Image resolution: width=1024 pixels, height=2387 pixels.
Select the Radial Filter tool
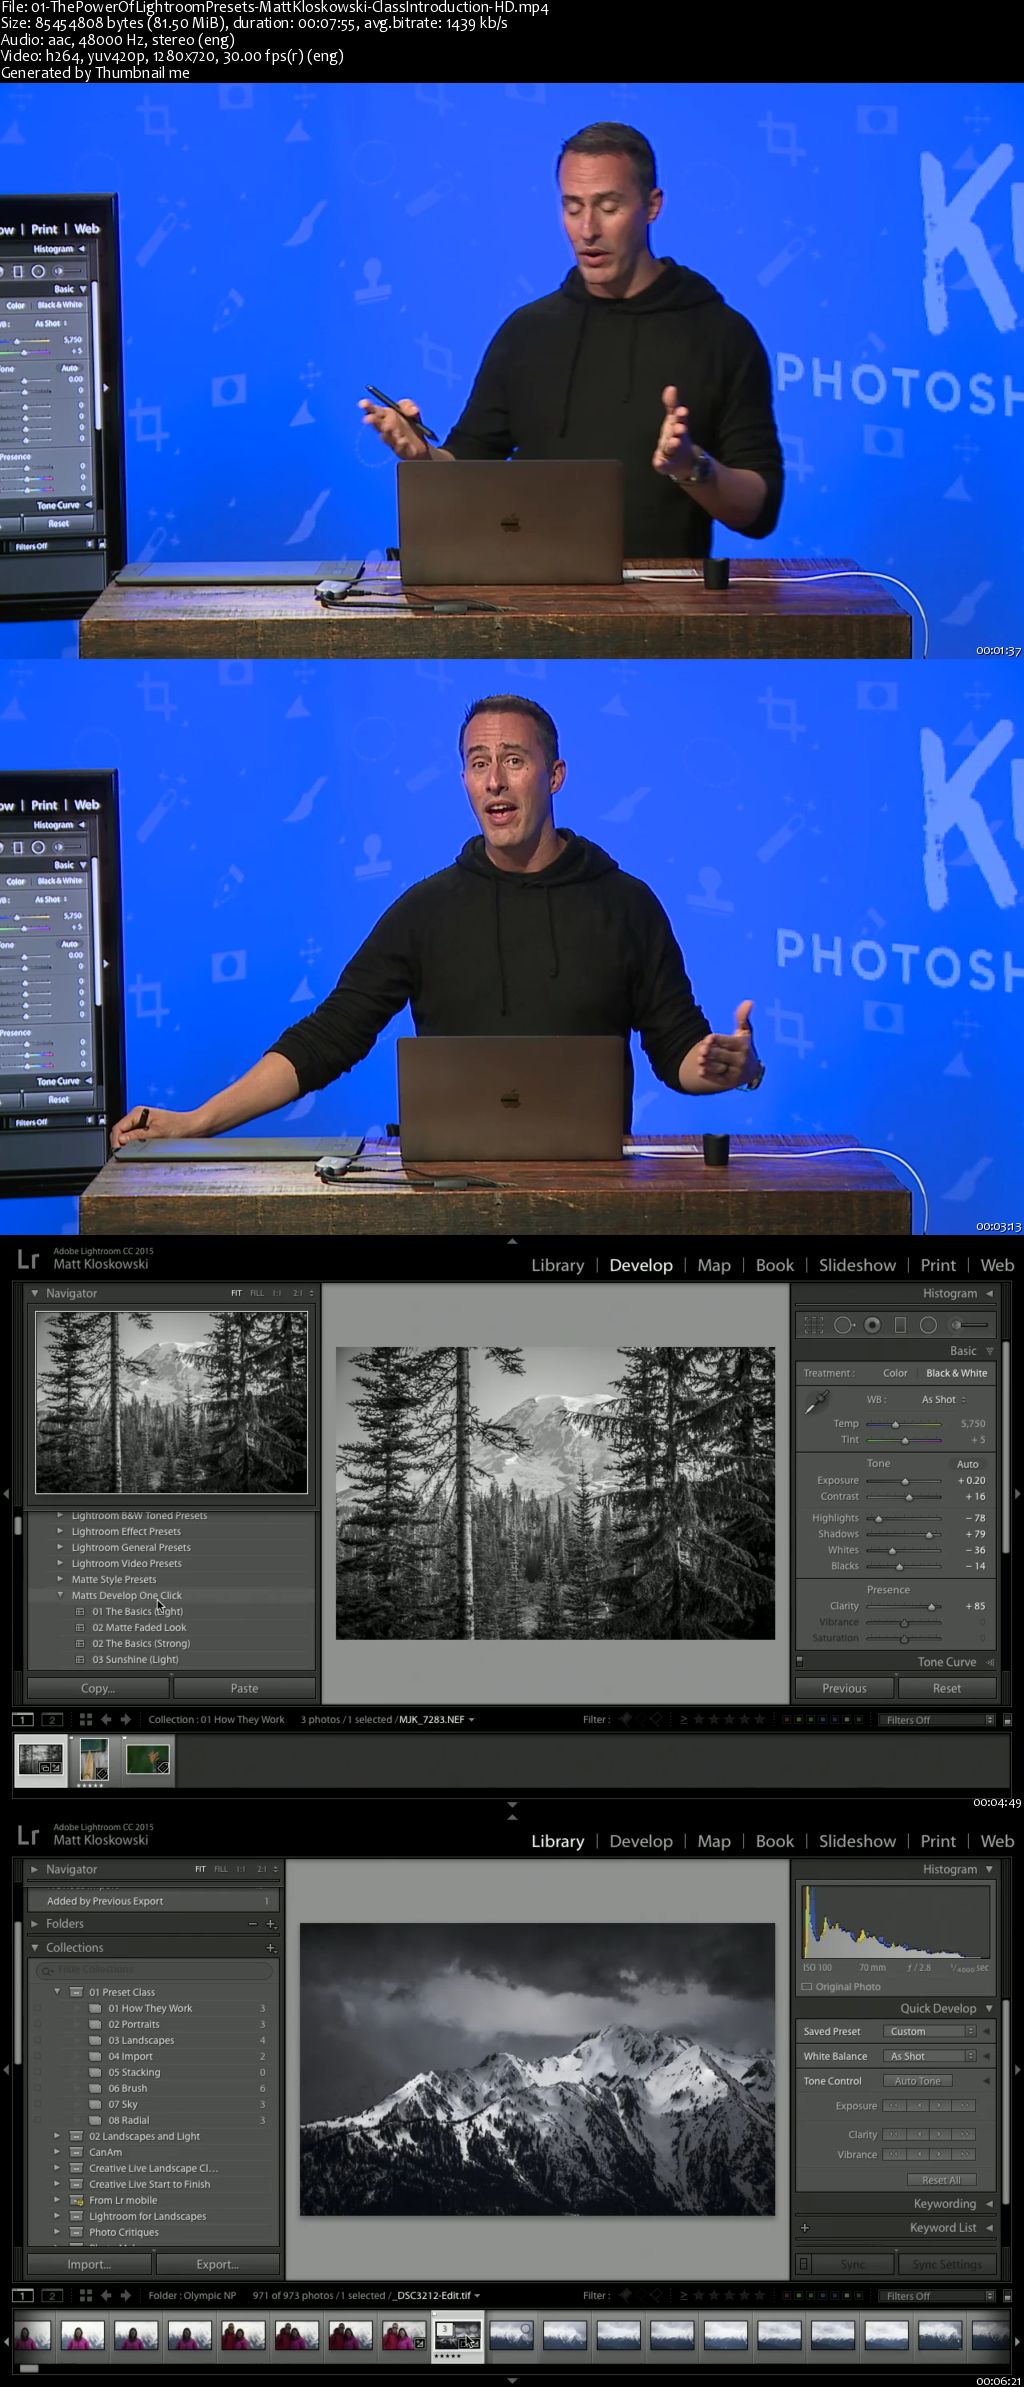pos(928,1325)
